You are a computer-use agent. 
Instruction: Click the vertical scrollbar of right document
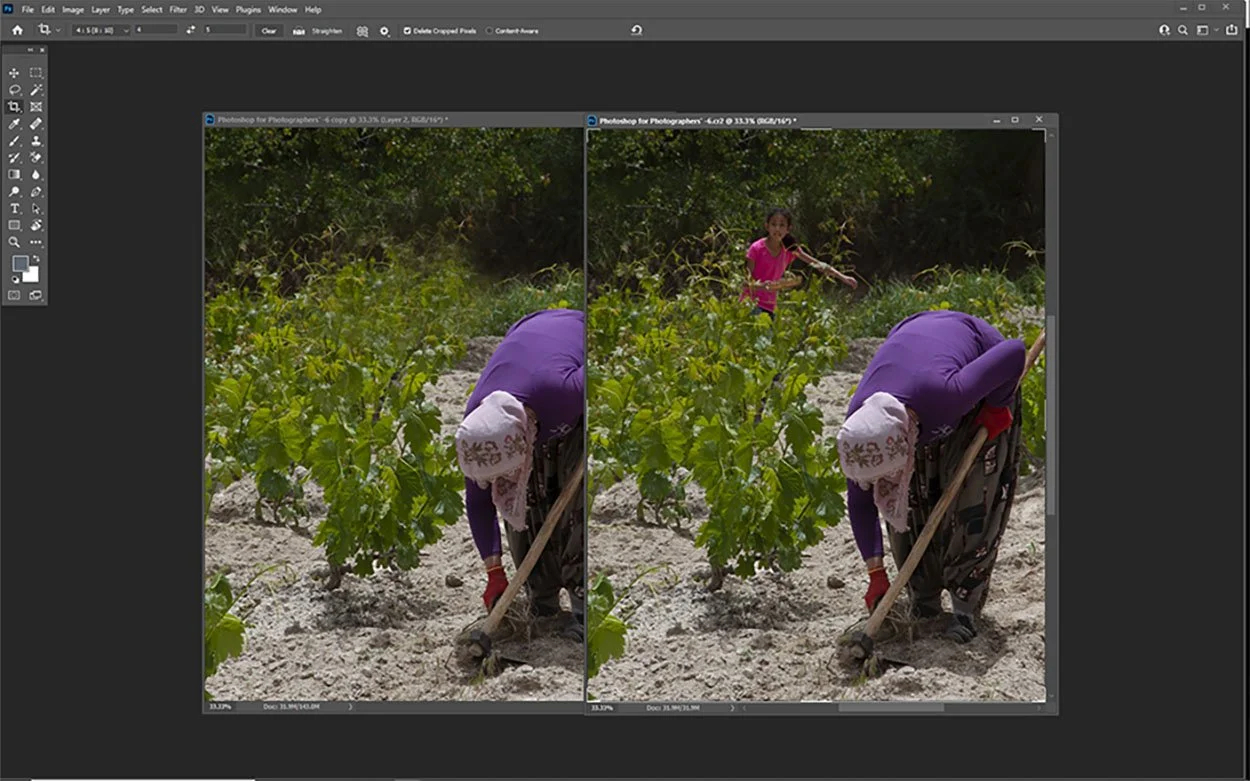pyautogui.click(x=1051, y=415)
